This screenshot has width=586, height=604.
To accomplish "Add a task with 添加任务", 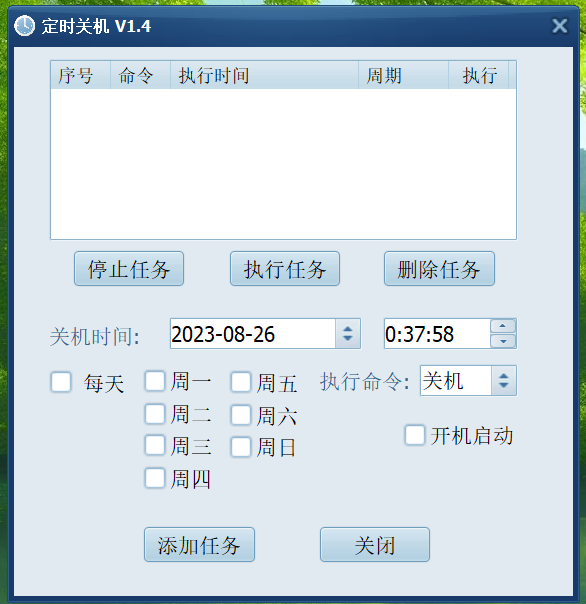I will tap(200, 545).
